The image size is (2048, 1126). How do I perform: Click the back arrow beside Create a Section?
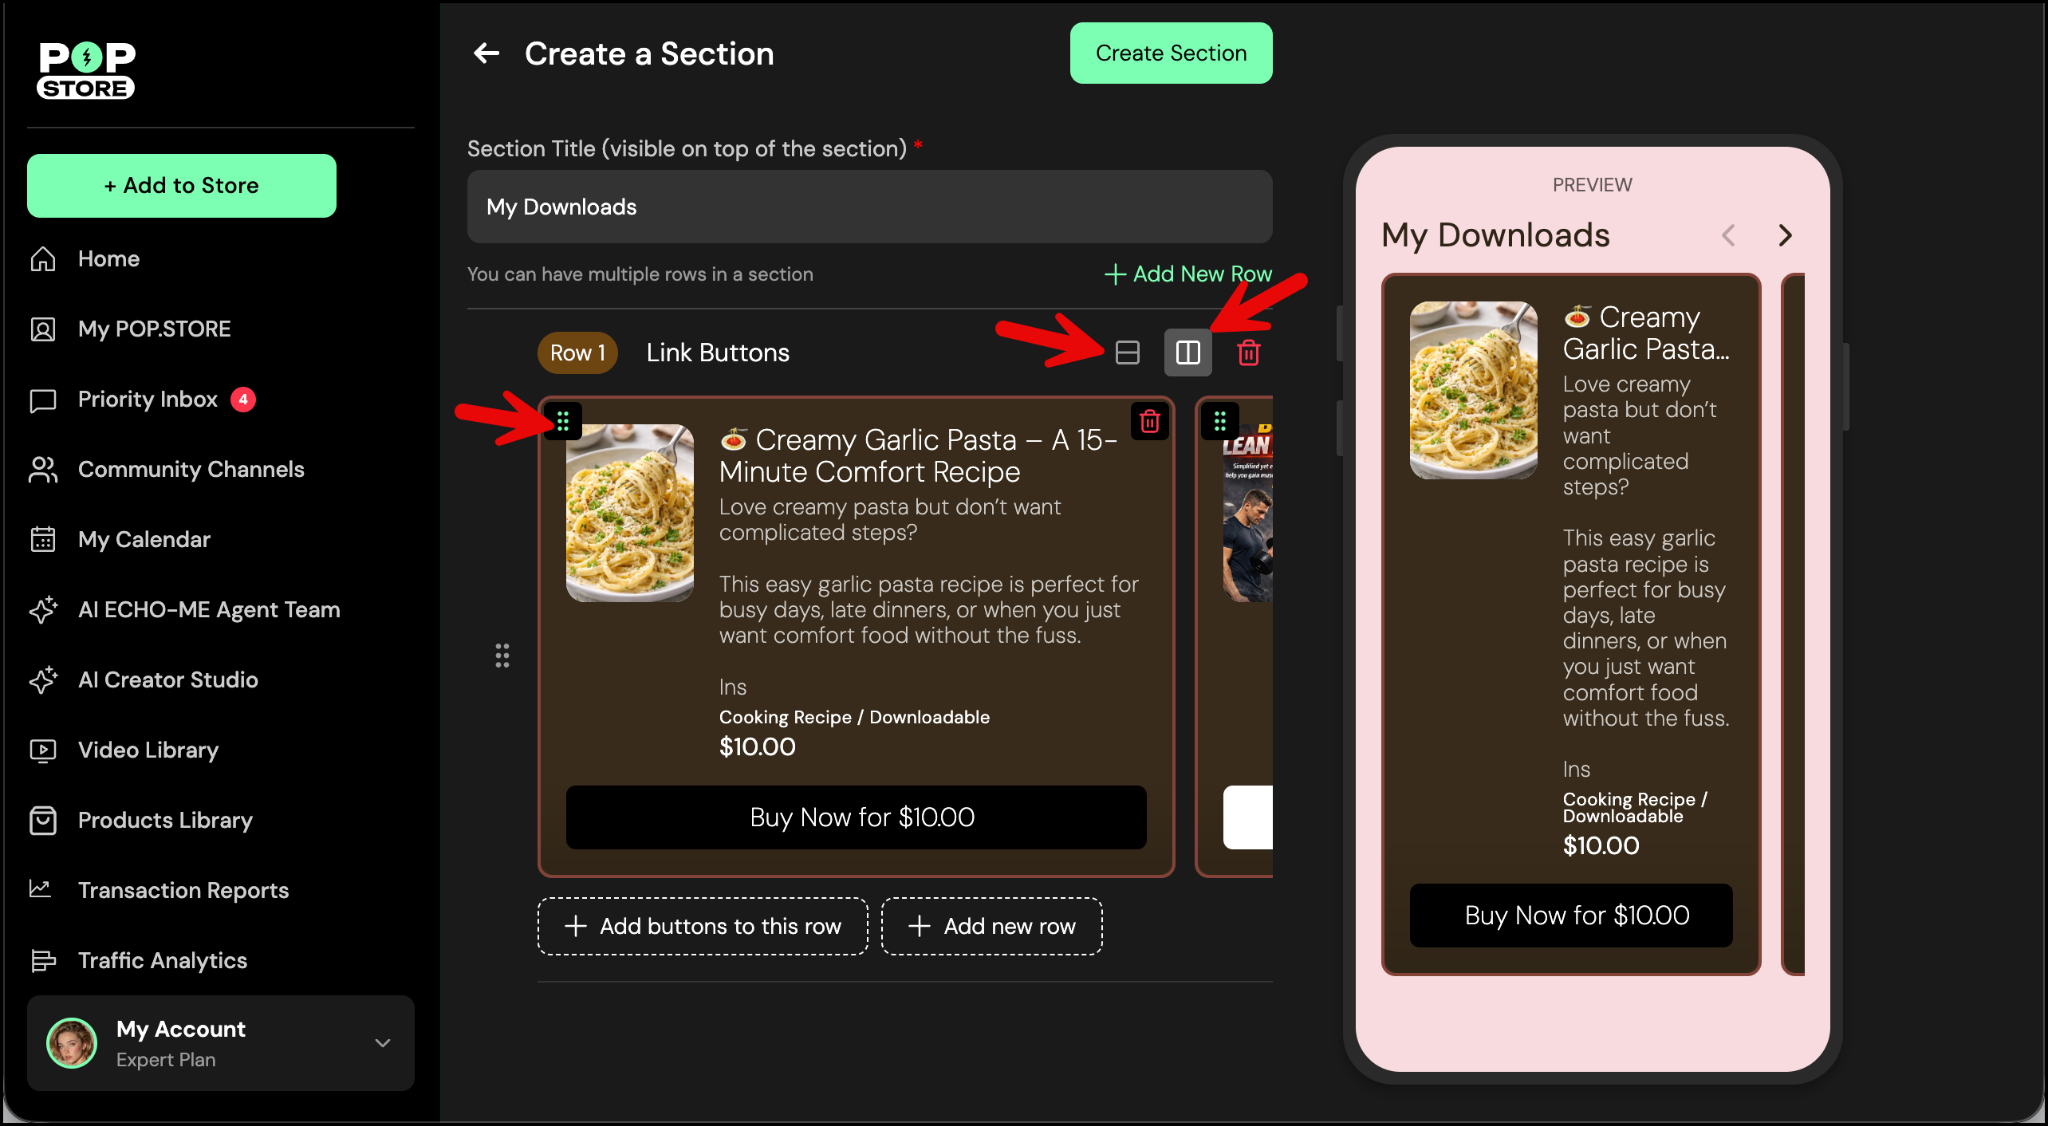coord(486,53)
